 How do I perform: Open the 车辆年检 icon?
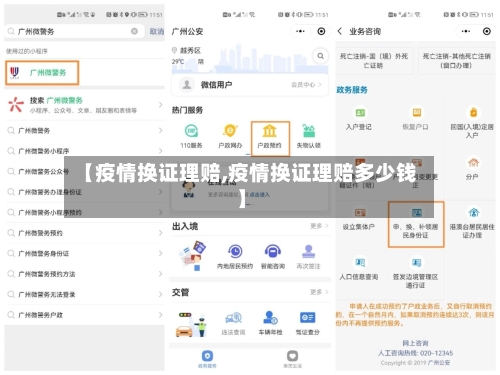270,318
